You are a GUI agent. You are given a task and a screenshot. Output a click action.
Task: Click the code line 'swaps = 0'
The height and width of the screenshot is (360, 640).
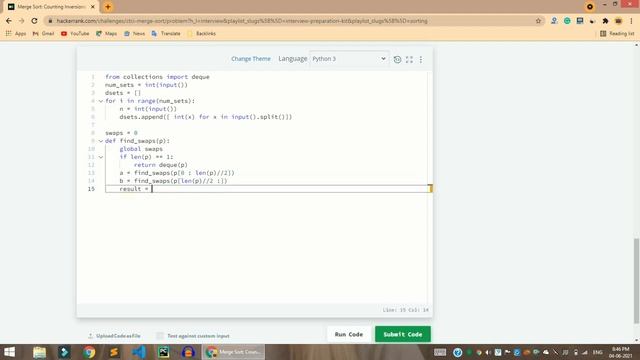[x=121, y=133]
